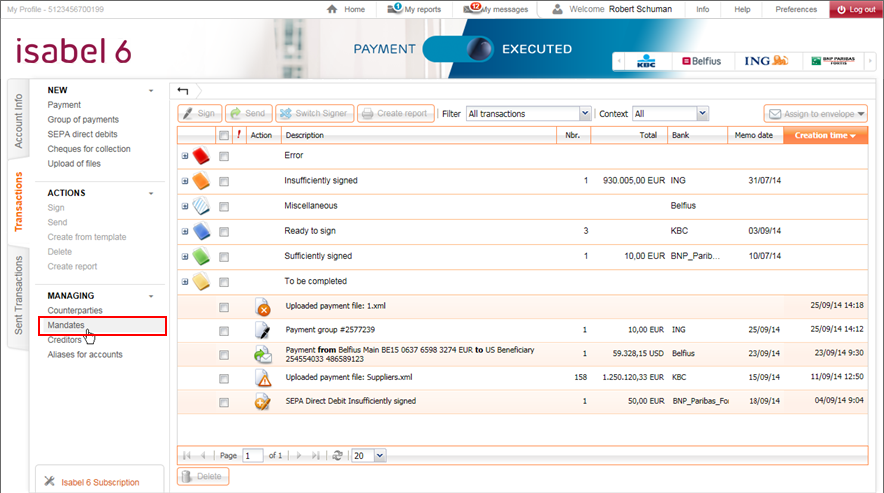Expand the Error group row
The image size is (884, 493).
tap(185, 156)
